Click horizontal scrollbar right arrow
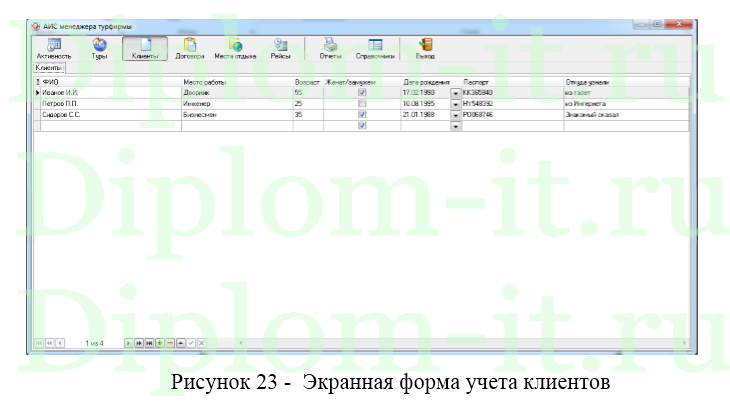The image size is (730, 411). click(x=684, y=343)
